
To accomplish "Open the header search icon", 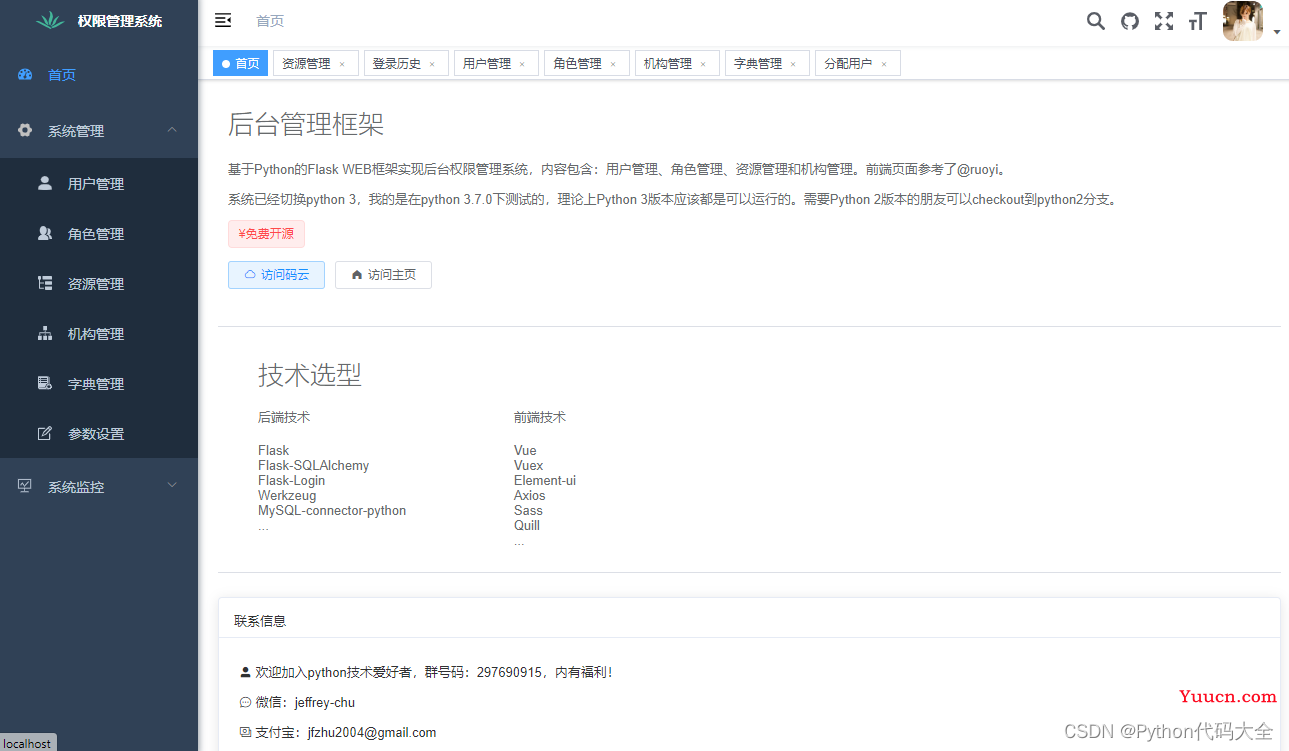I will click(1096, 21).
